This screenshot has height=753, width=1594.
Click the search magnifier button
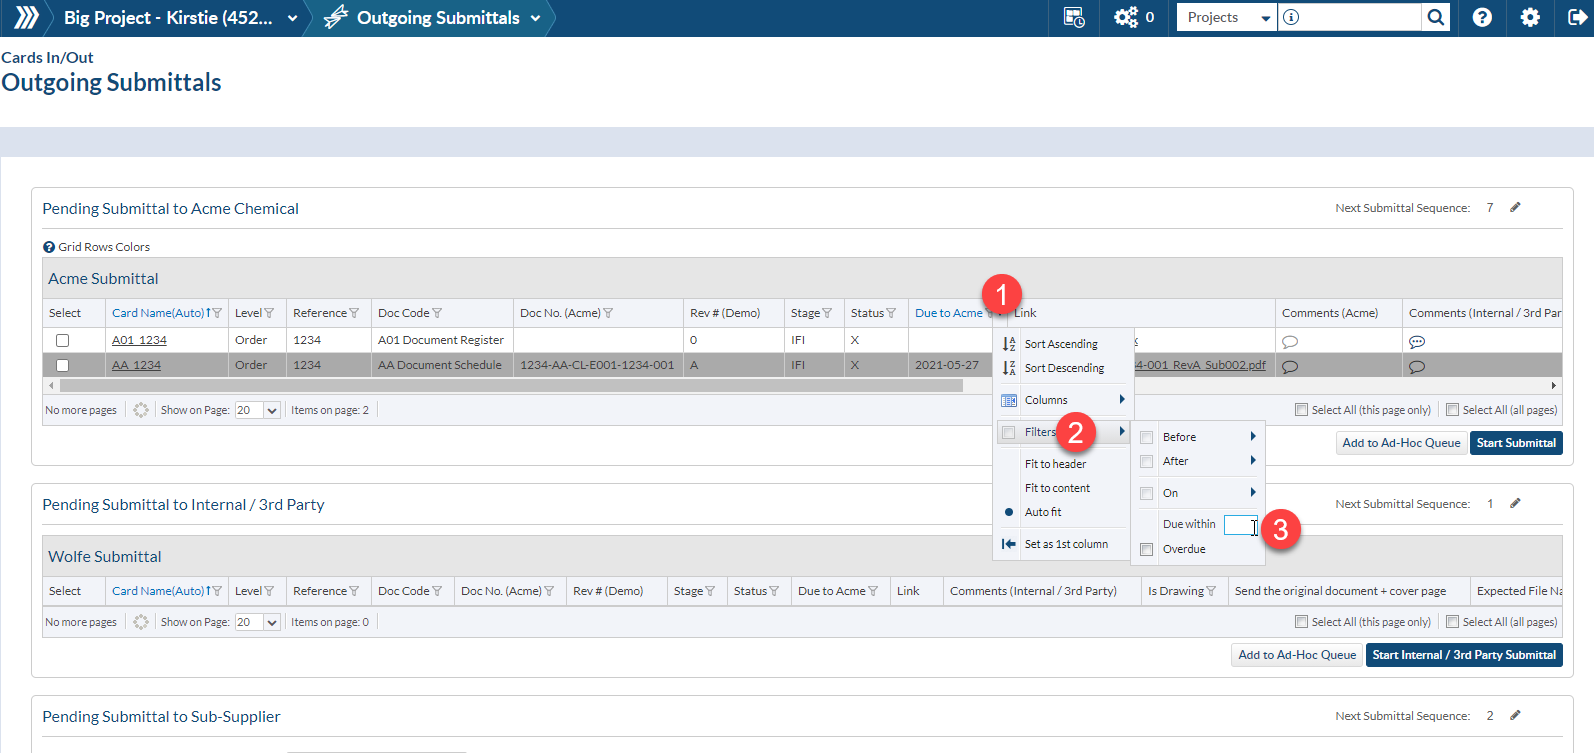pyautogui.click(x=1436, y=17)
